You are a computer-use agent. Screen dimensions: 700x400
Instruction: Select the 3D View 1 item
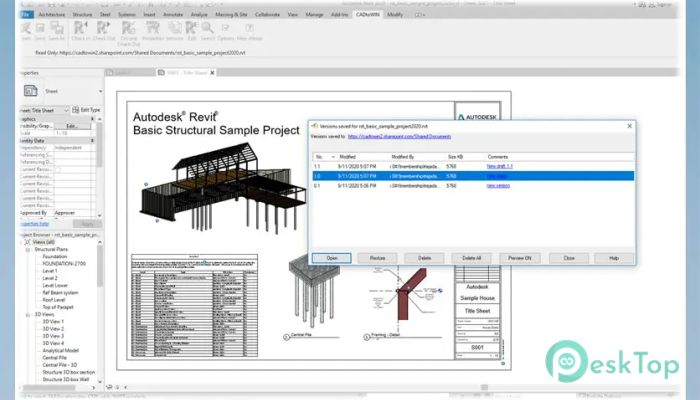pyautogui.click(x=53, y=321)
